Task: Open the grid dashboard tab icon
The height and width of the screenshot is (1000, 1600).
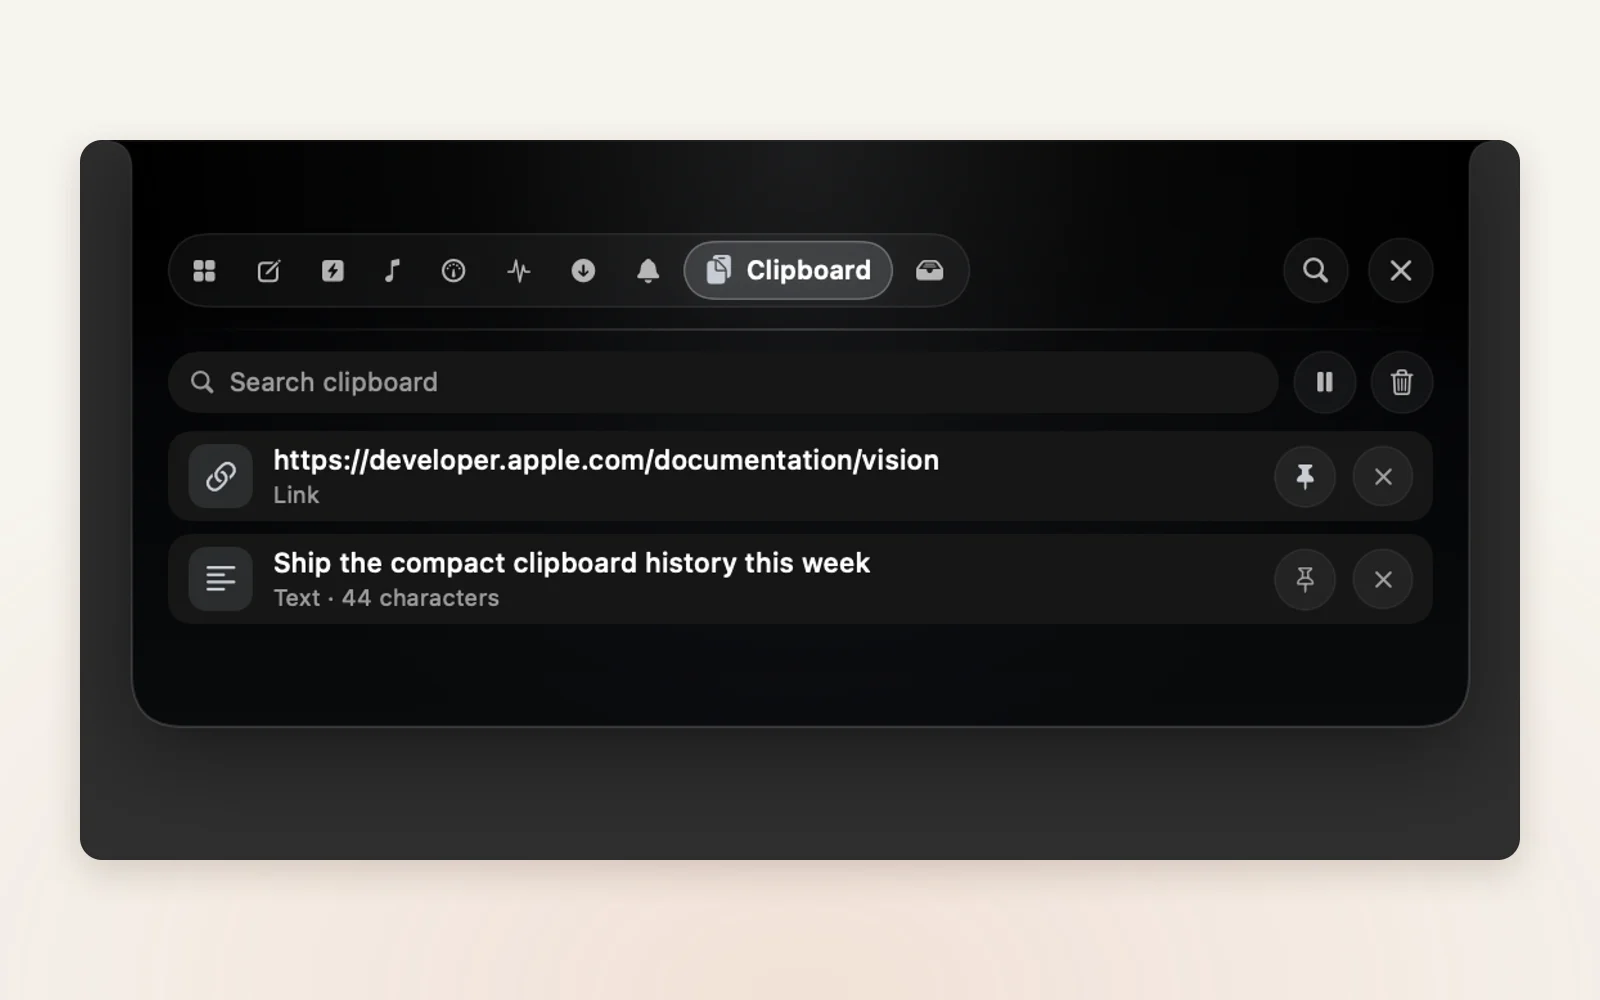Action: (205, 271)
